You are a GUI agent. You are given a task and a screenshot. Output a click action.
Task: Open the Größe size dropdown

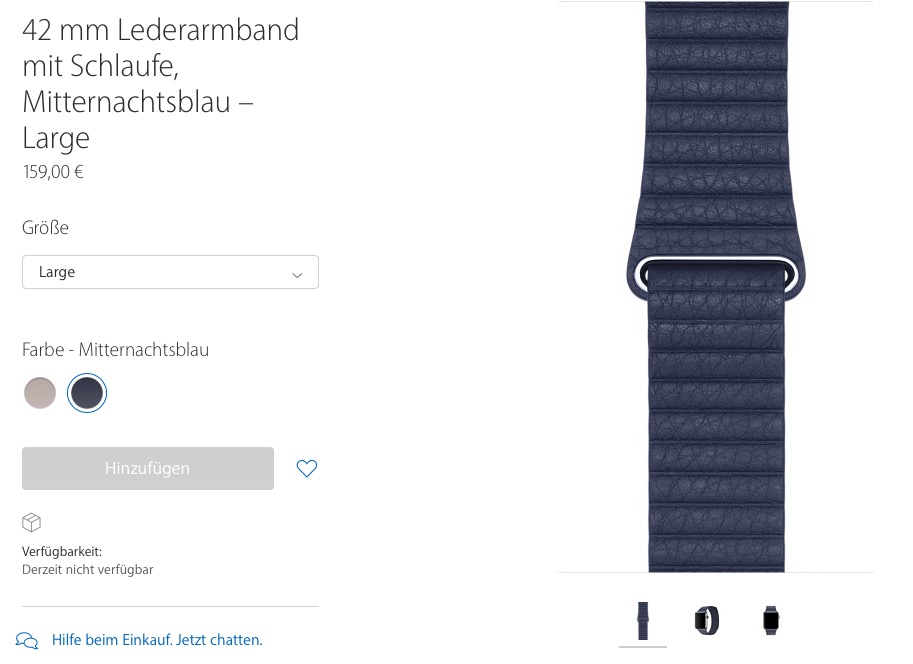click(170, 272)
